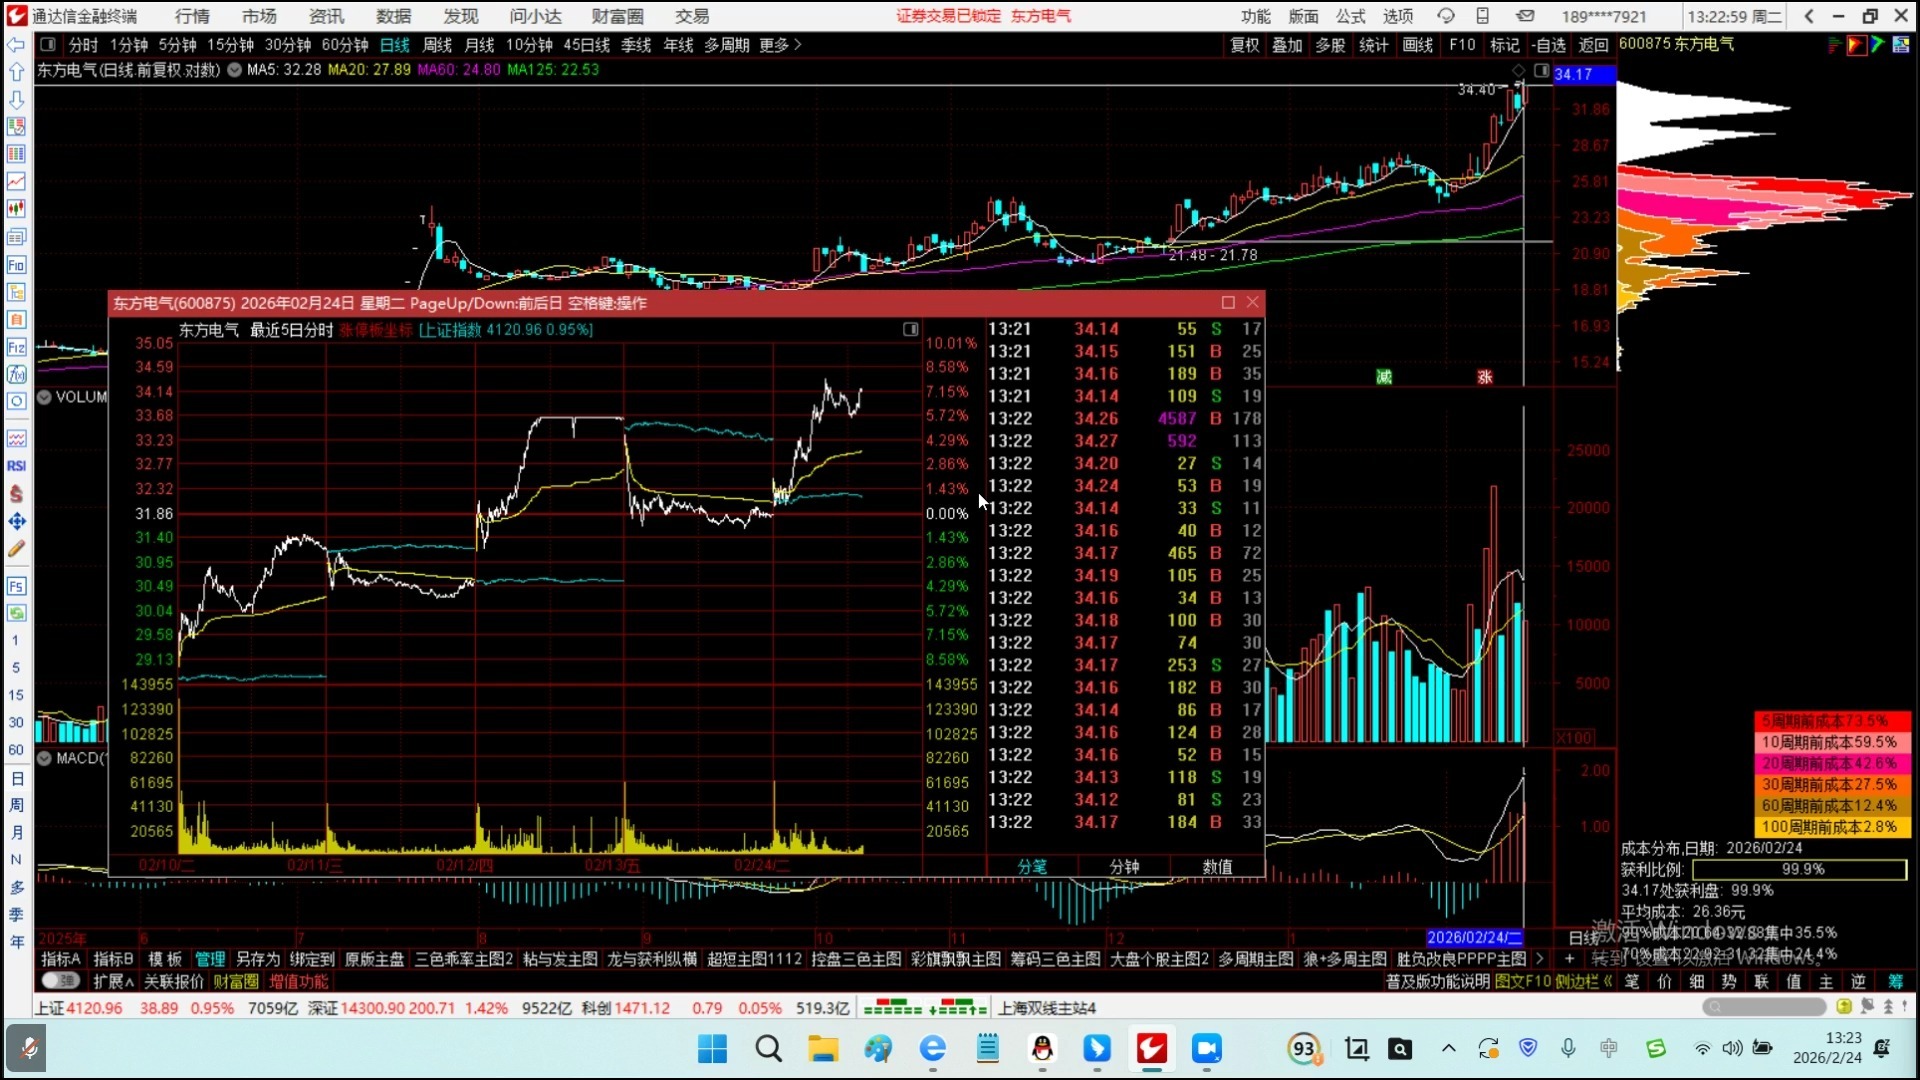Image resolution: width=1920 pixels, height=1080 pixels.
Task: Expand the 更多 periods chevron
Action: 798,45
